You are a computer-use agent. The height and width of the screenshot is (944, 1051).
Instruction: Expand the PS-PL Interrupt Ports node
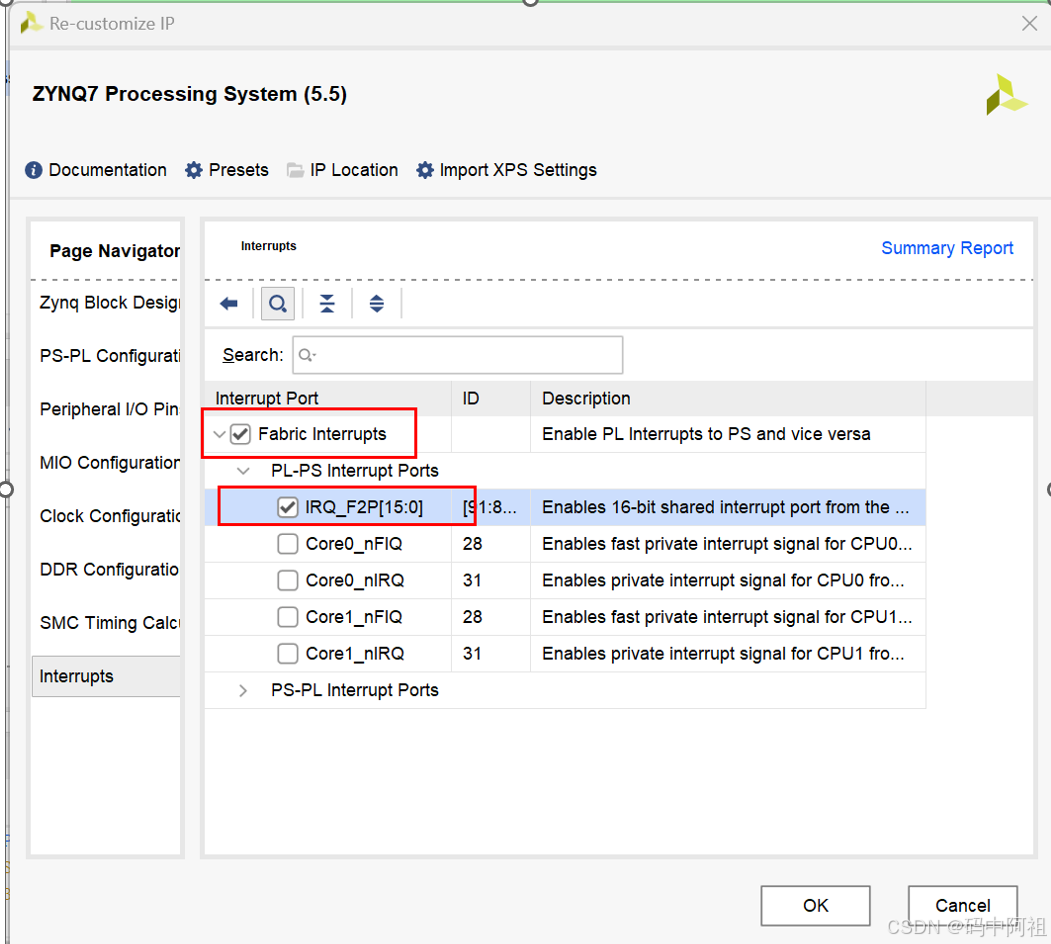pyautogui.click(x=243, y=691)
